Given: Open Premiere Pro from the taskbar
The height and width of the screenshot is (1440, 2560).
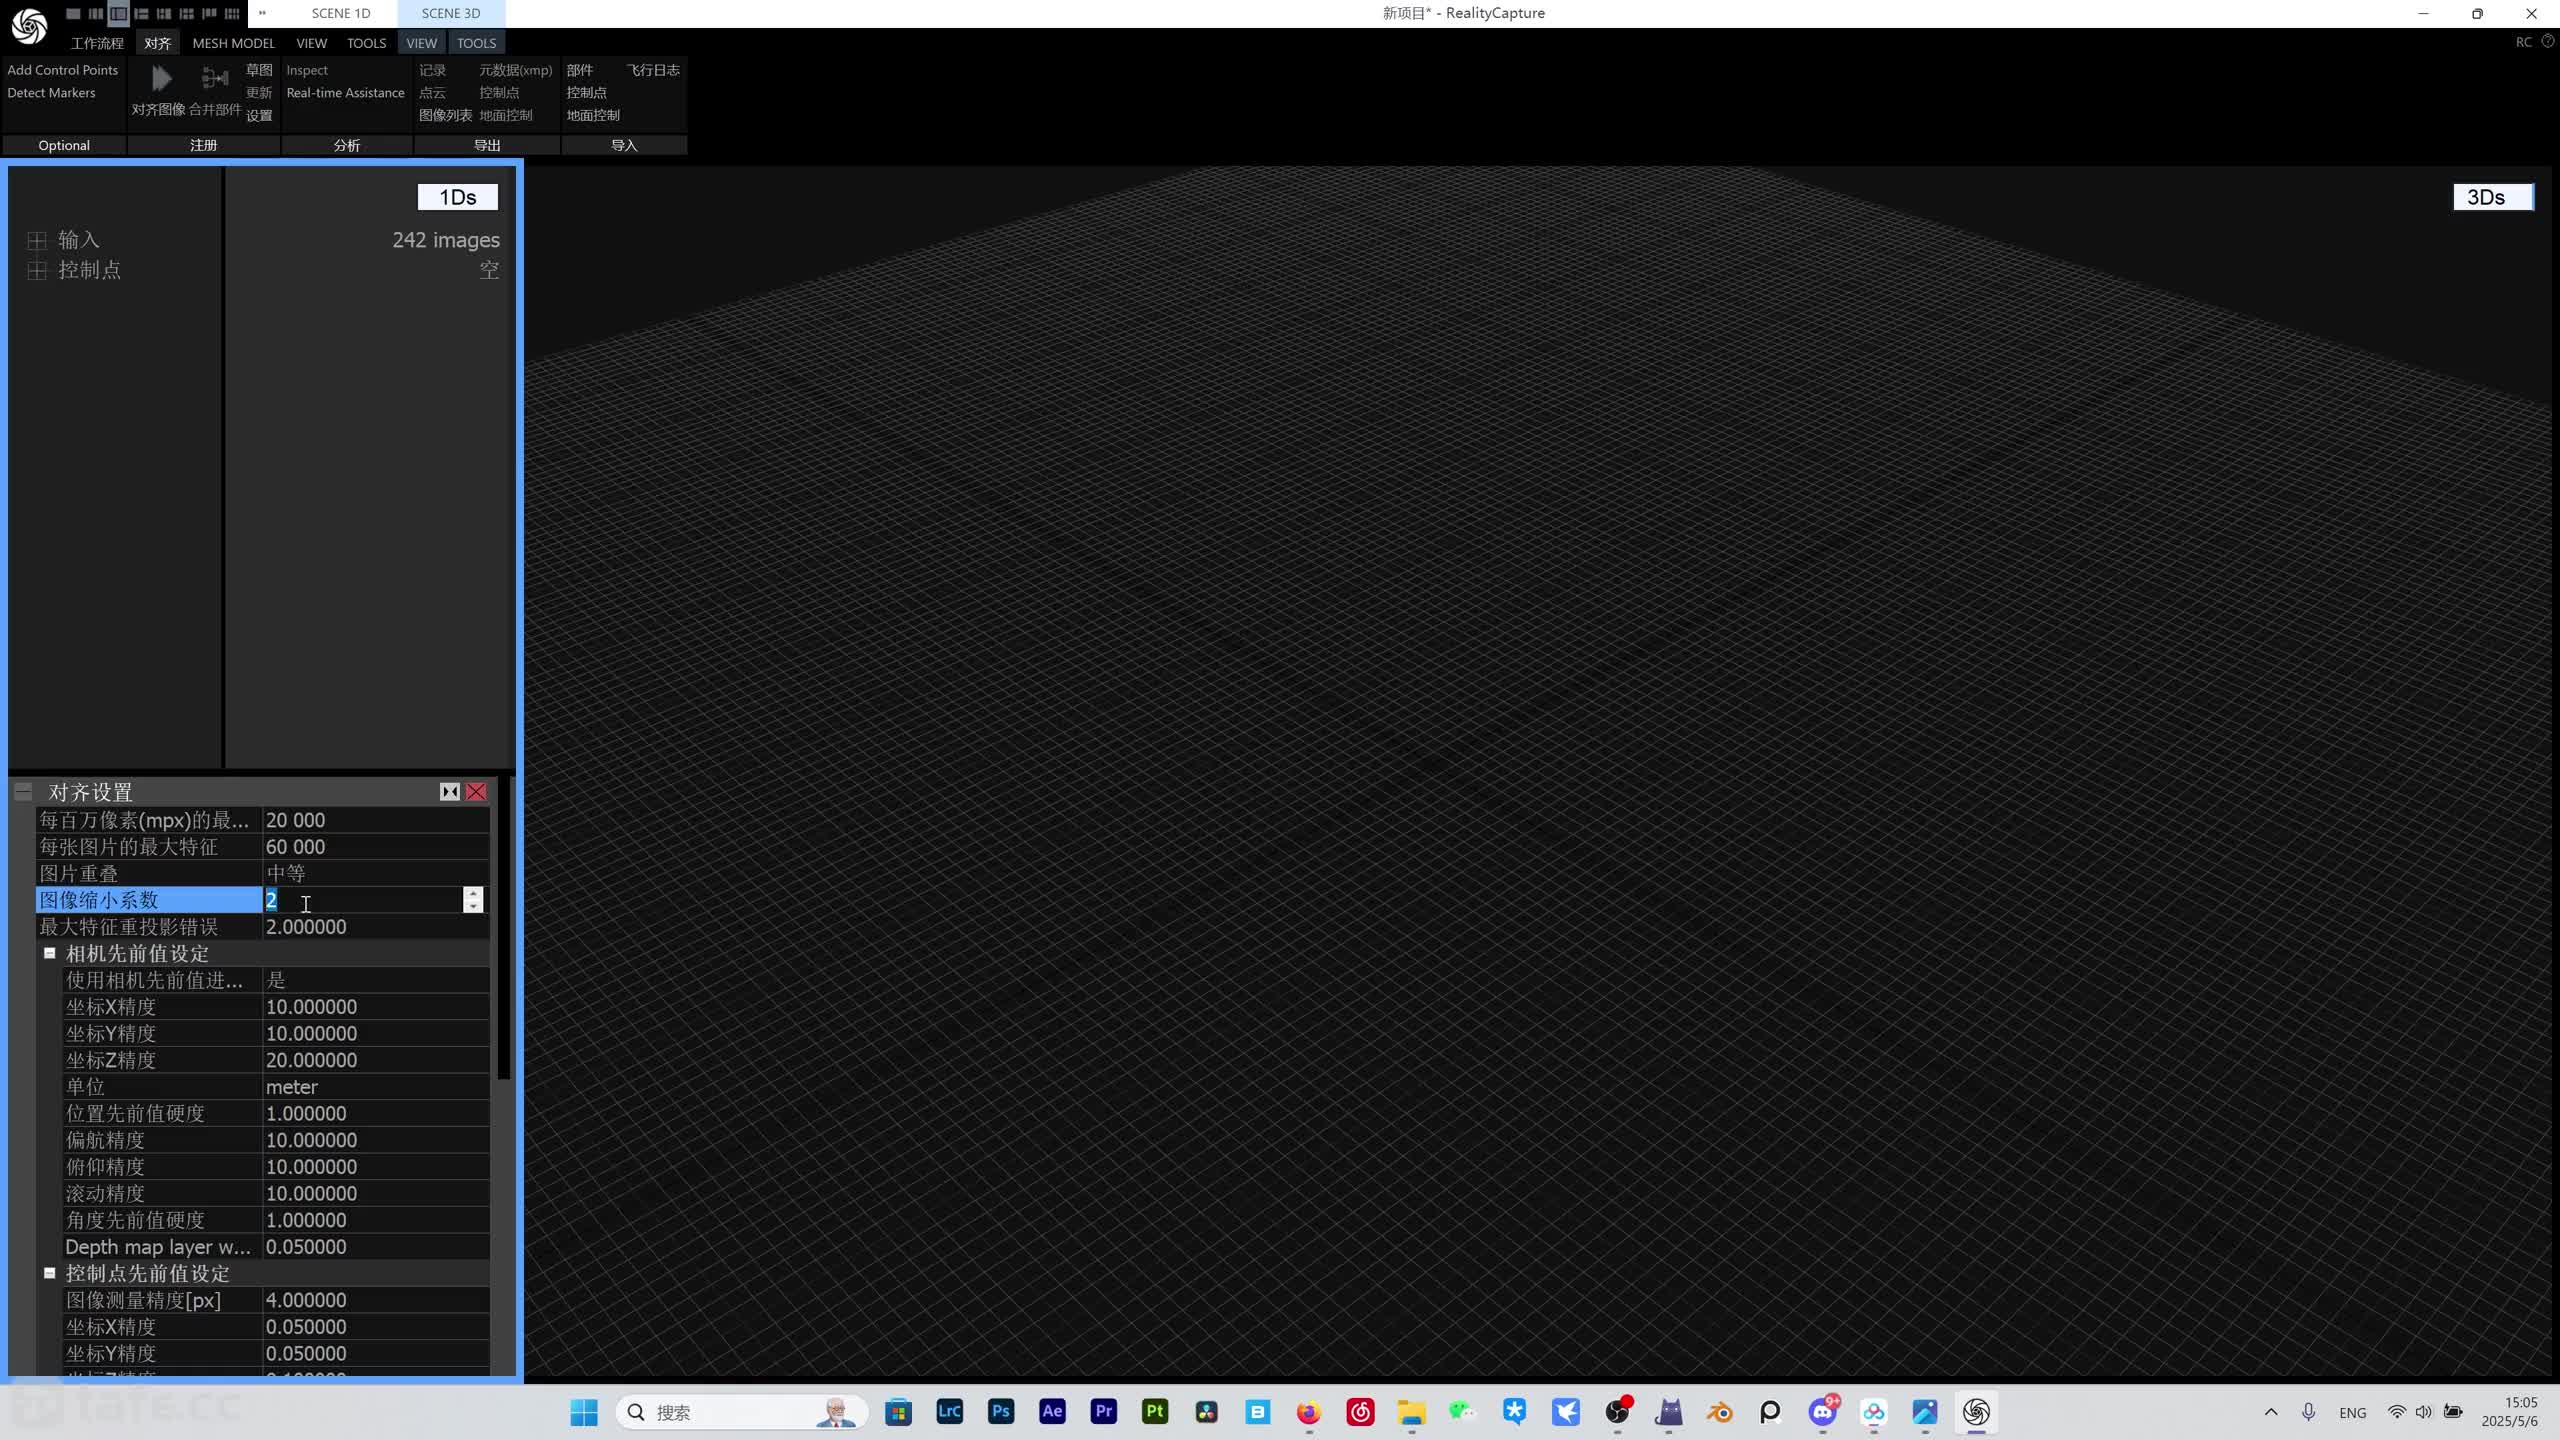Looking at the screenshot, I should (1104, 1412).
